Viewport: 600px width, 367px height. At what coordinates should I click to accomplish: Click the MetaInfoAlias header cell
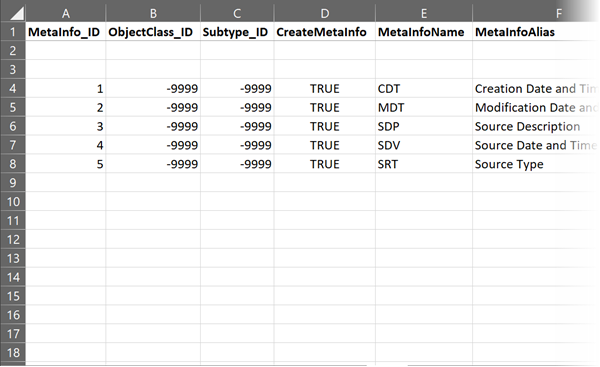pos(536,32)
